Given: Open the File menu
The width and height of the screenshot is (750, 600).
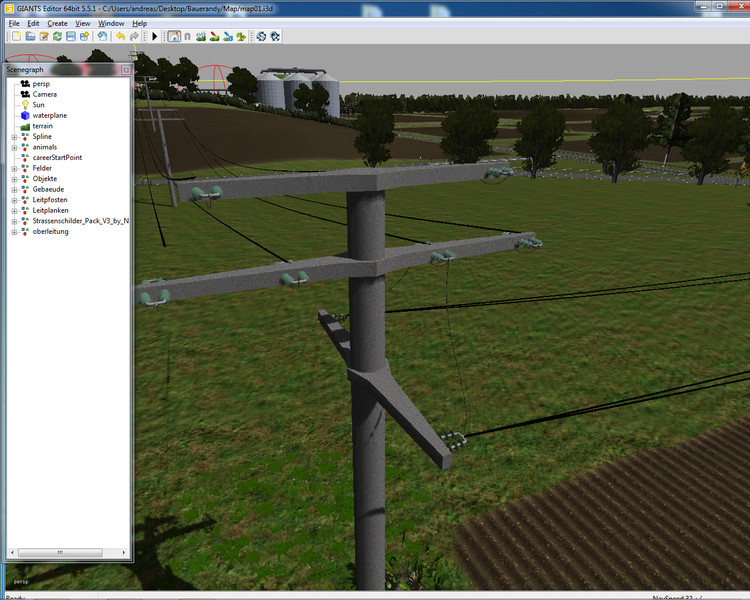Looking at the screenshot, I should (14, 23).
